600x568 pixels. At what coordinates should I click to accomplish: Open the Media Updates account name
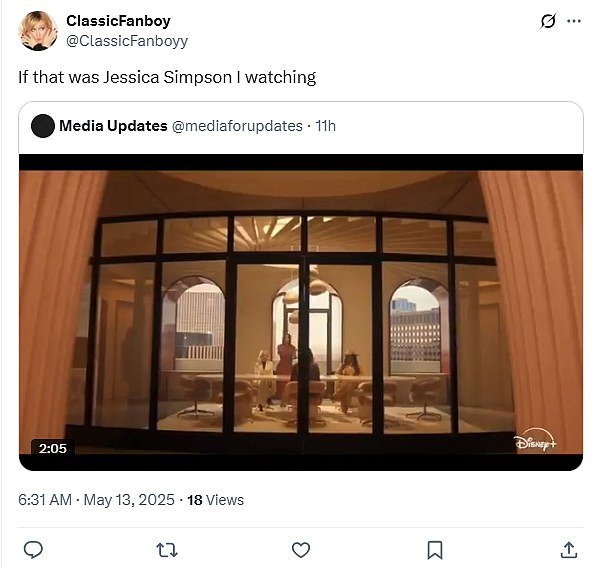point(113,126)
